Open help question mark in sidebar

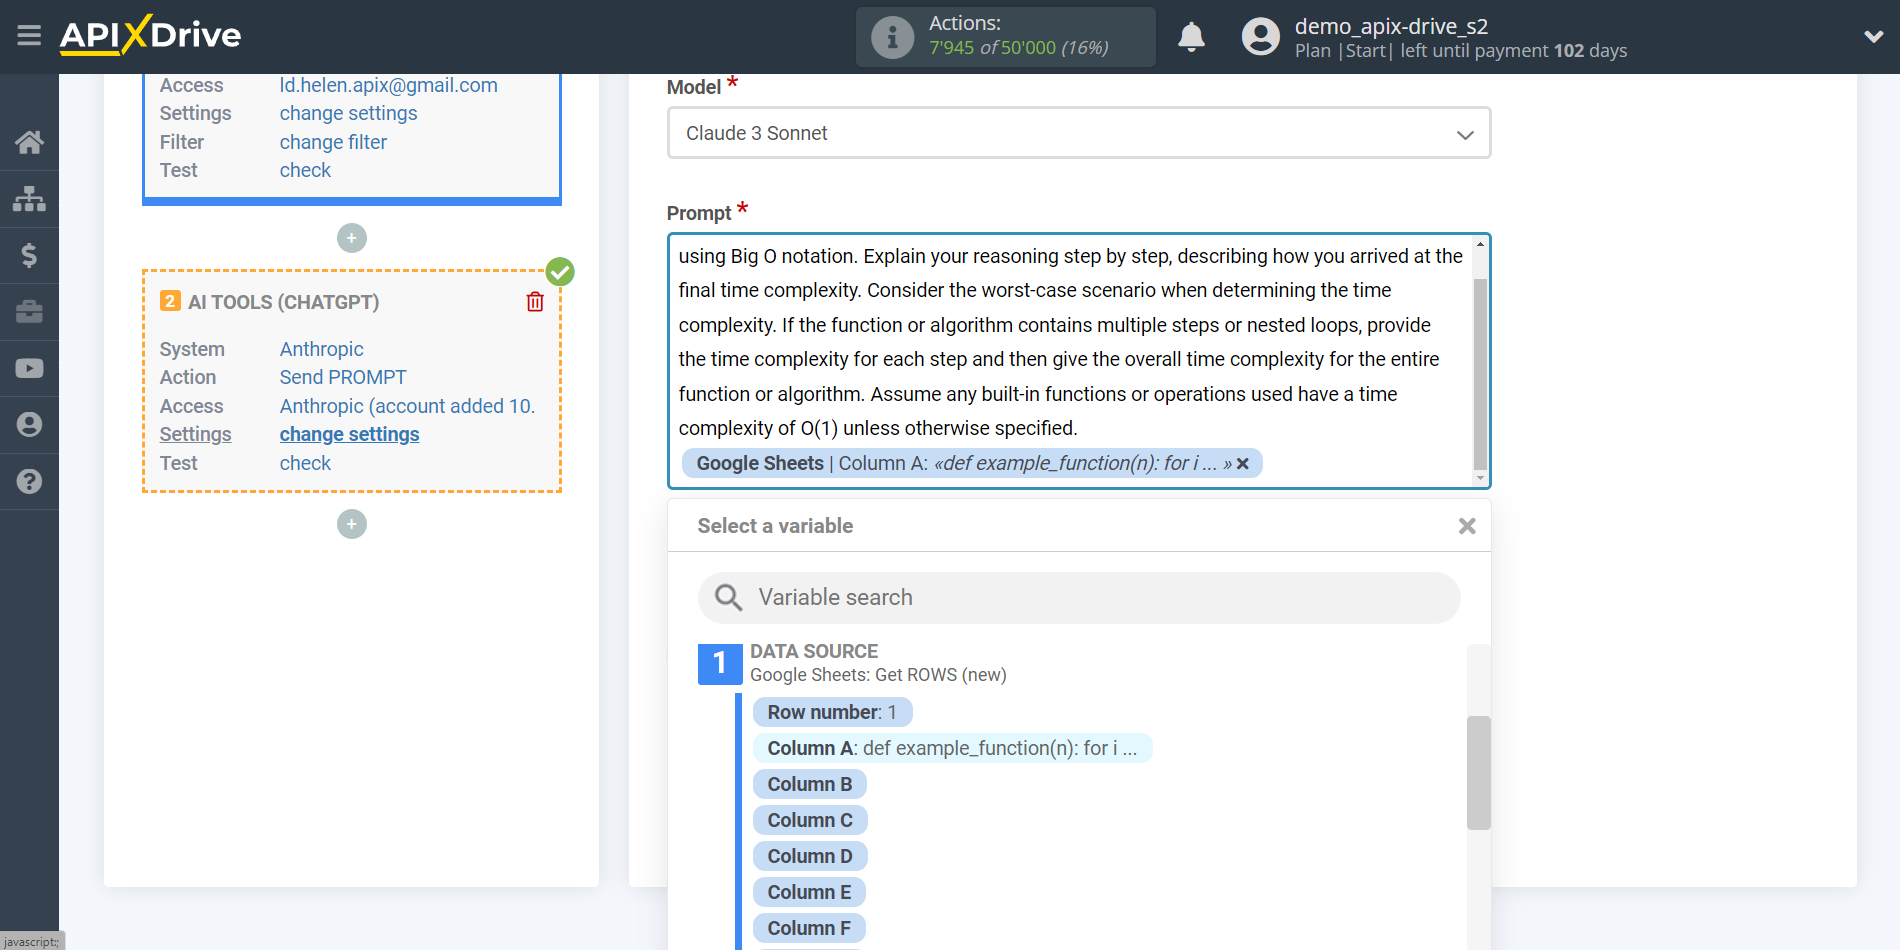(x=29, y=481)
